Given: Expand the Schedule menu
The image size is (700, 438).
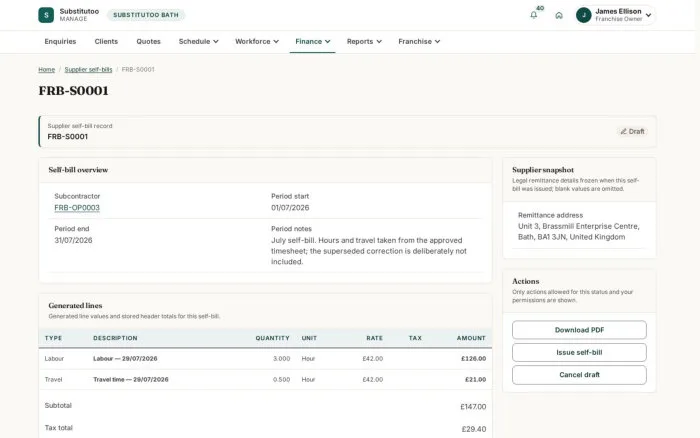Looking at the screenshot, I should click(198, 42).
